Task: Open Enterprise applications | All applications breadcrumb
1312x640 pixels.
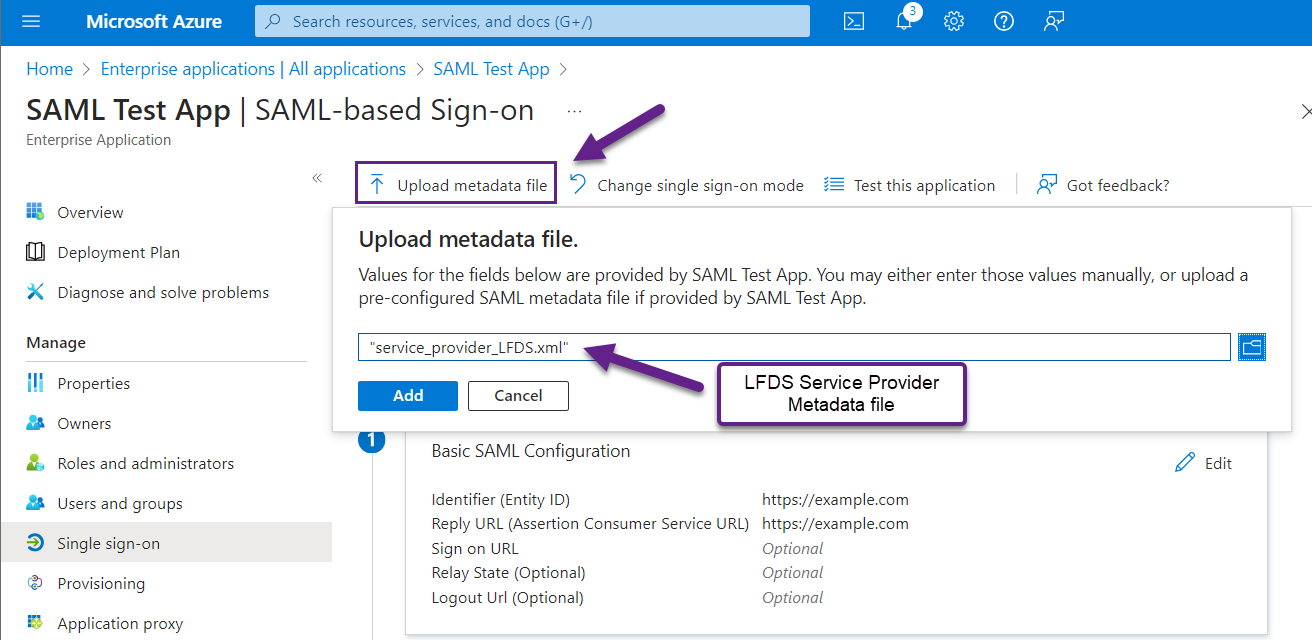Action: point(253,69)
